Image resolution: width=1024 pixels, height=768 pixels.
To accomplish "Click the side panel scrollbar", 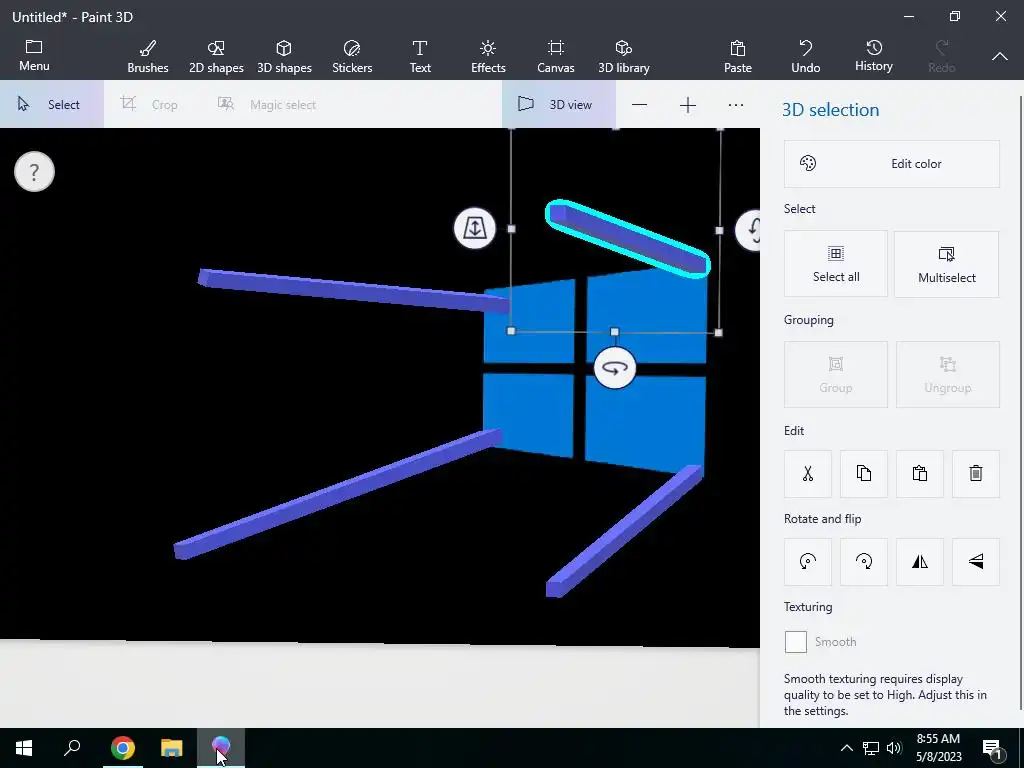I will coord(1021,402).
